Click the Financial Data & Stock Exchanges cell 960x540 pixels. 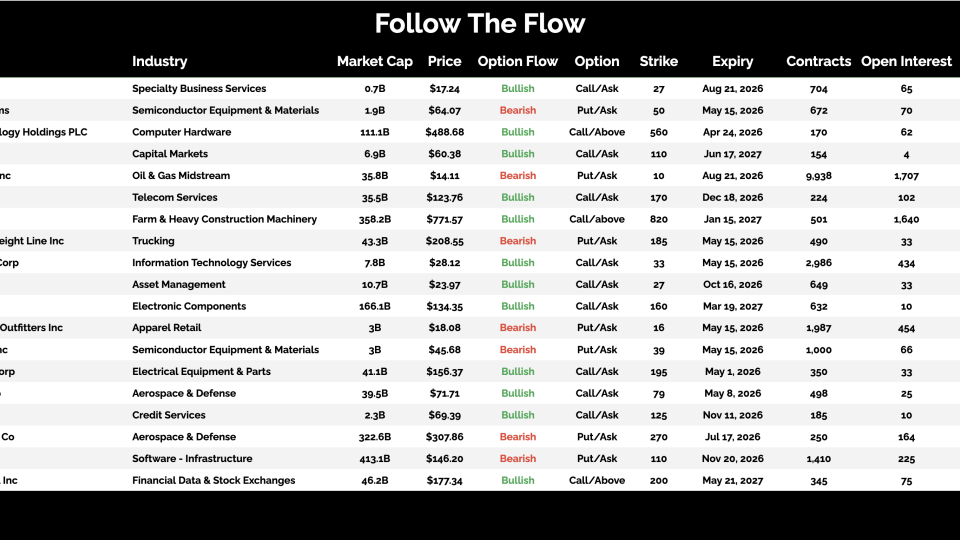(x=214, y=481)
